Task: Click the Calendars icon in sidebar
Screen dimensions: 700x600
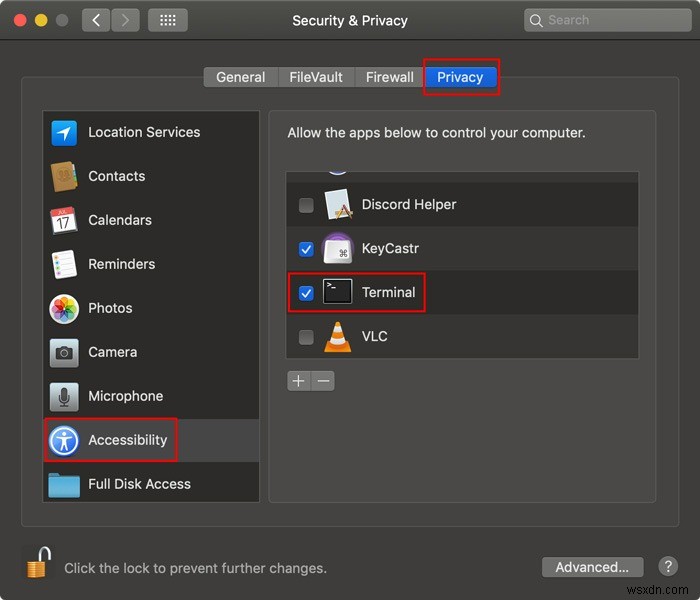Action: [x=63, y=220]
